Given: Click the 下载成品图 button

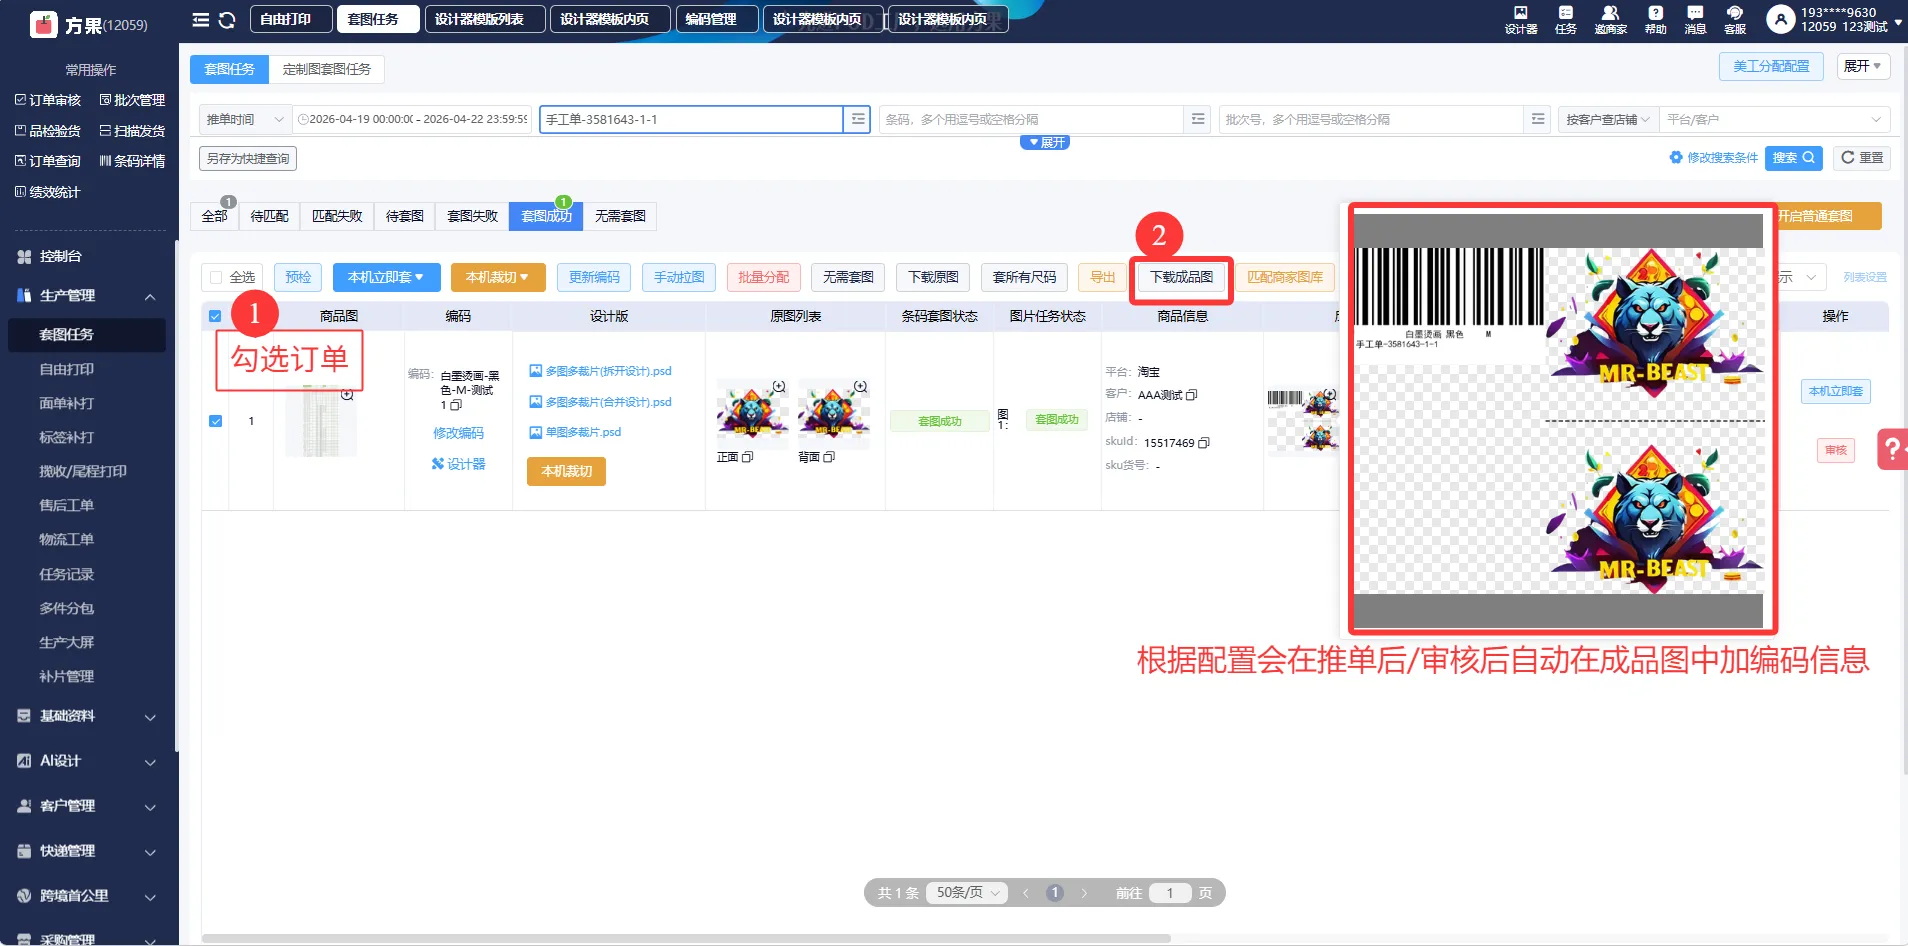Looking at the screenshot, I should [1181, 277].
